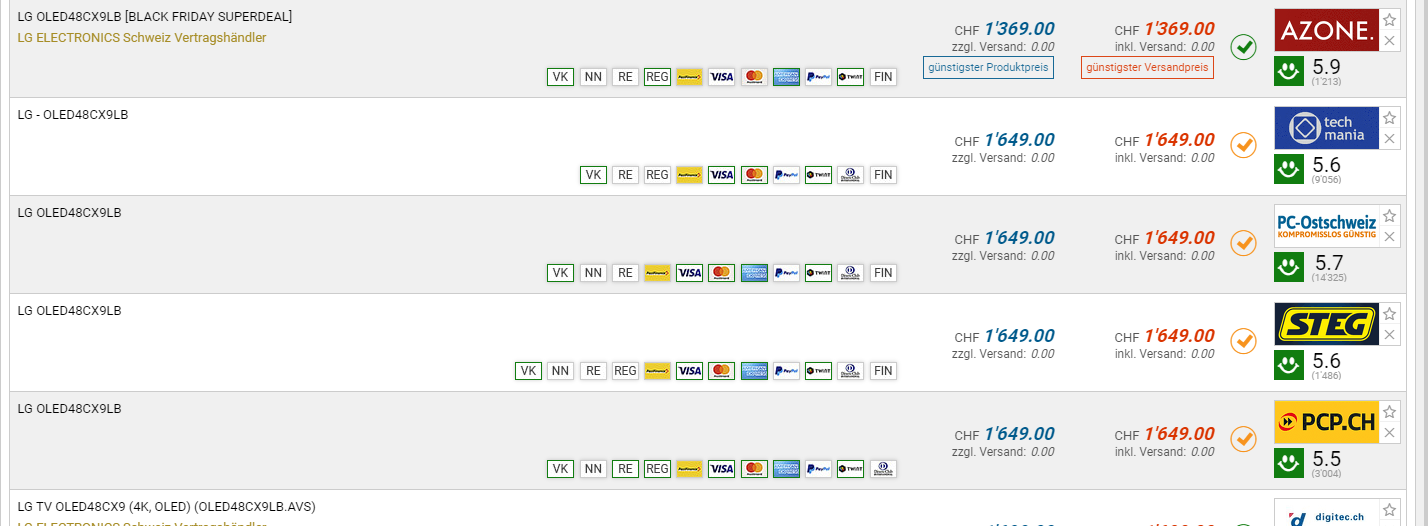Click the Mastercard icon in the STEG offer
The width and height of the screenshot is (1428, 526).
point(721,371)
